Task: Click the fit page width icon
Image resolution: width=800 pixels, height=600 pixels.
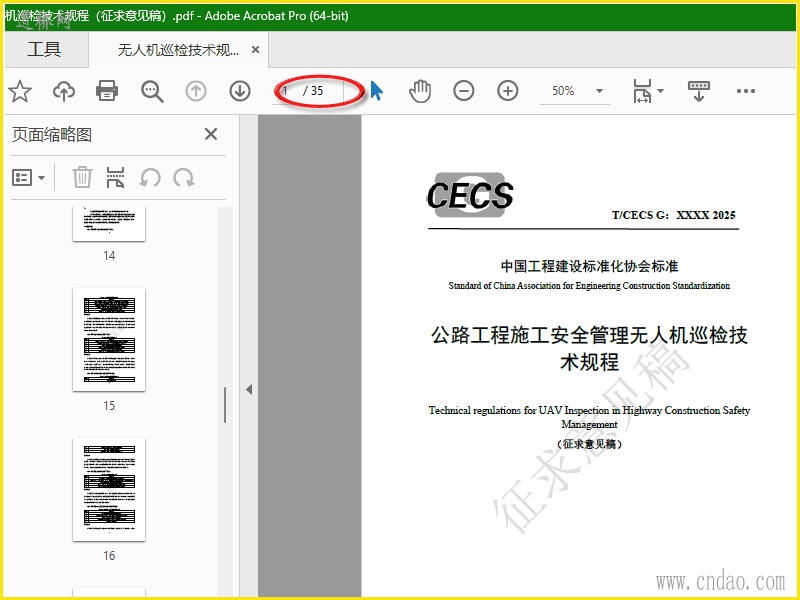Action: point(642,91)
